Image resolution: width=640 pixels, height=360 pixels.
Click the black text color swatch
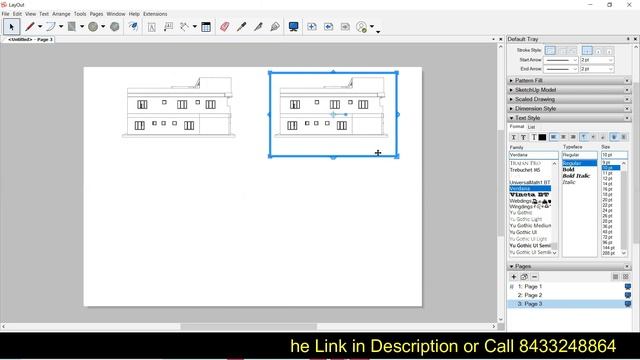coord(542,138)
